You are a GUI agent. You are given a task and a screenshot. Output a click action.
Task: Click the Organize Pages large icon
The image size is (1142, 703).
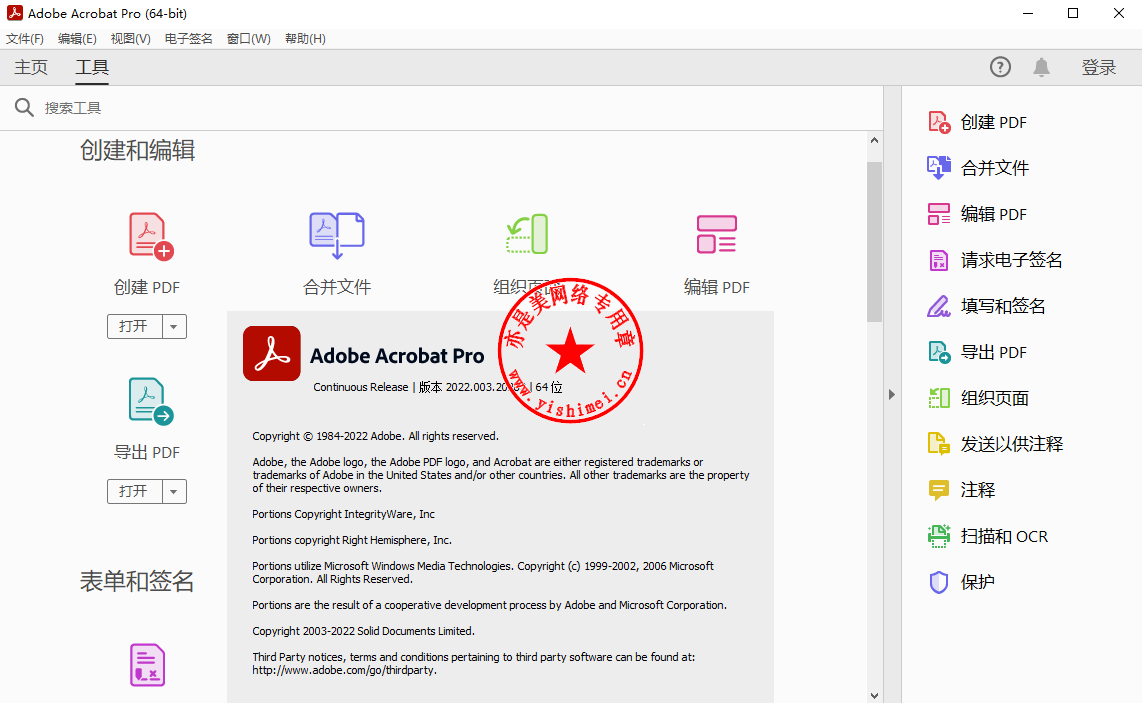click(527, 234)
